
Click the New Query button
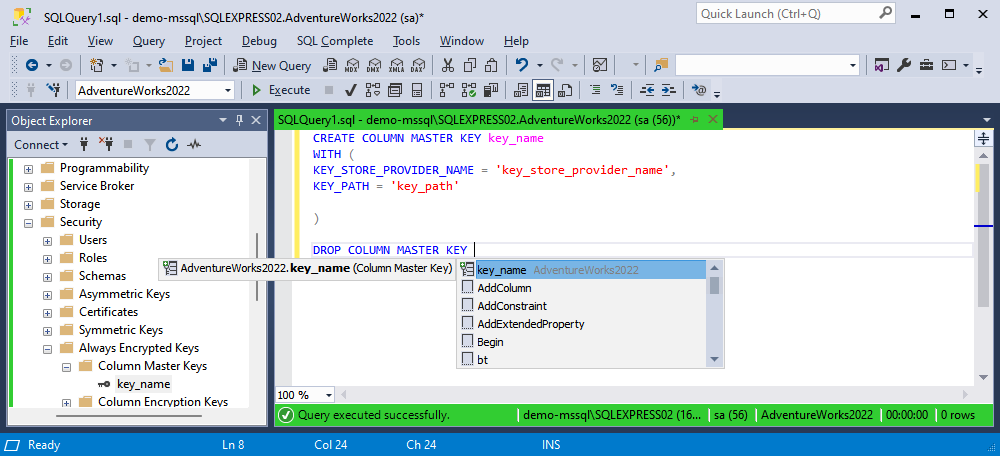click(x=272, y=65)
